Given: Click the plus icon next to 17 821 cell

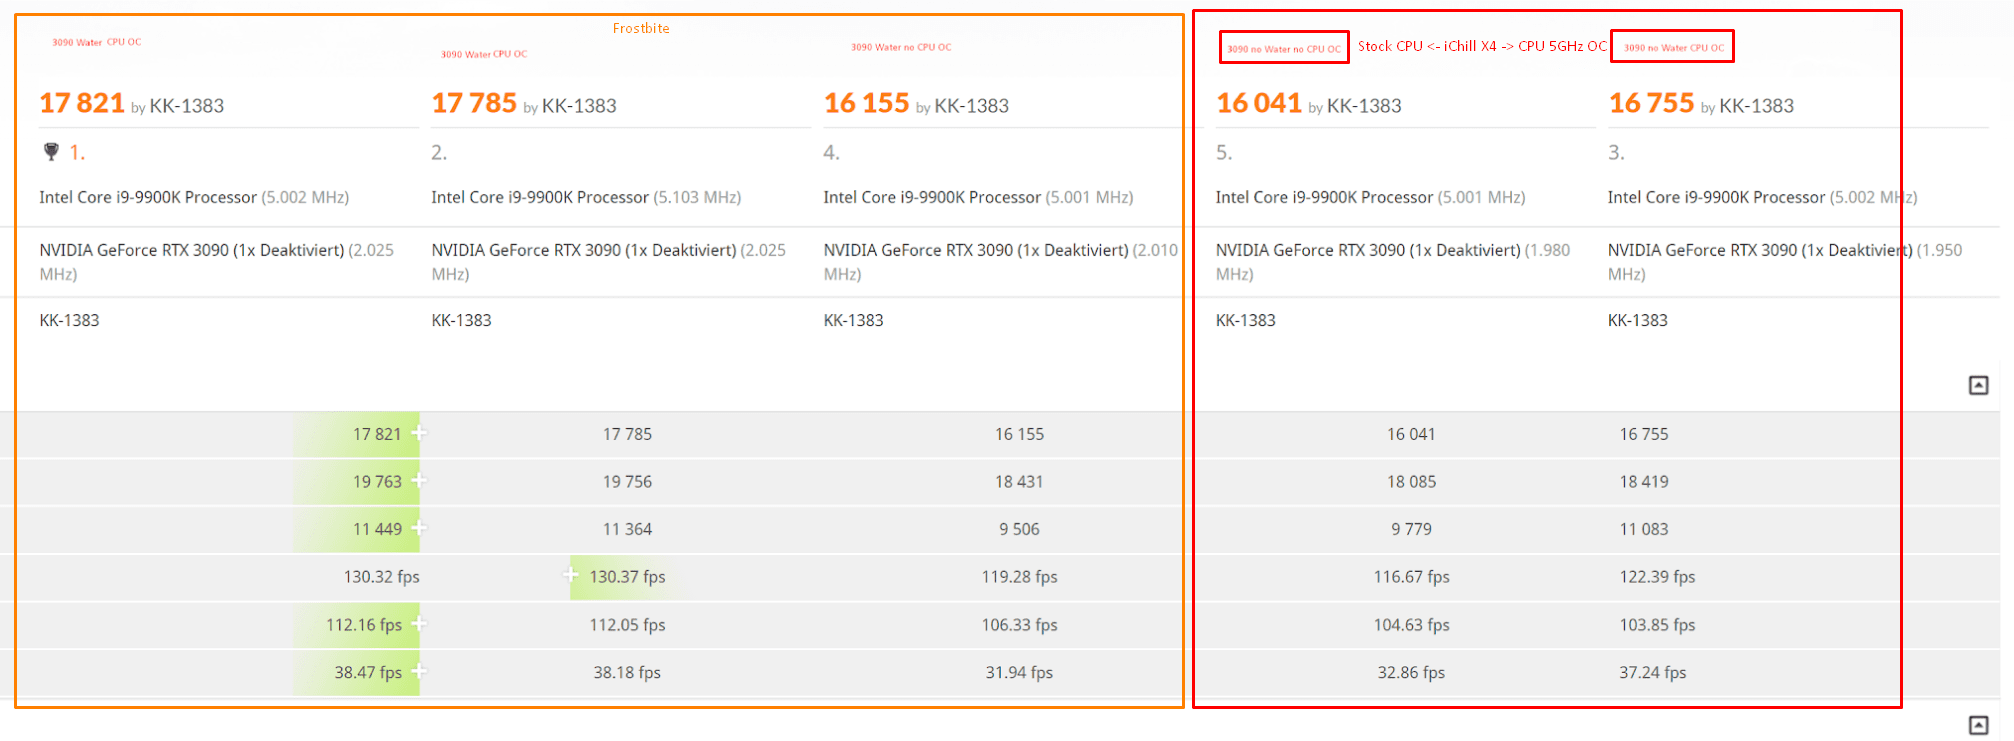Looking at the screenshot, I should pyautogui.click(x=419, y=433).
